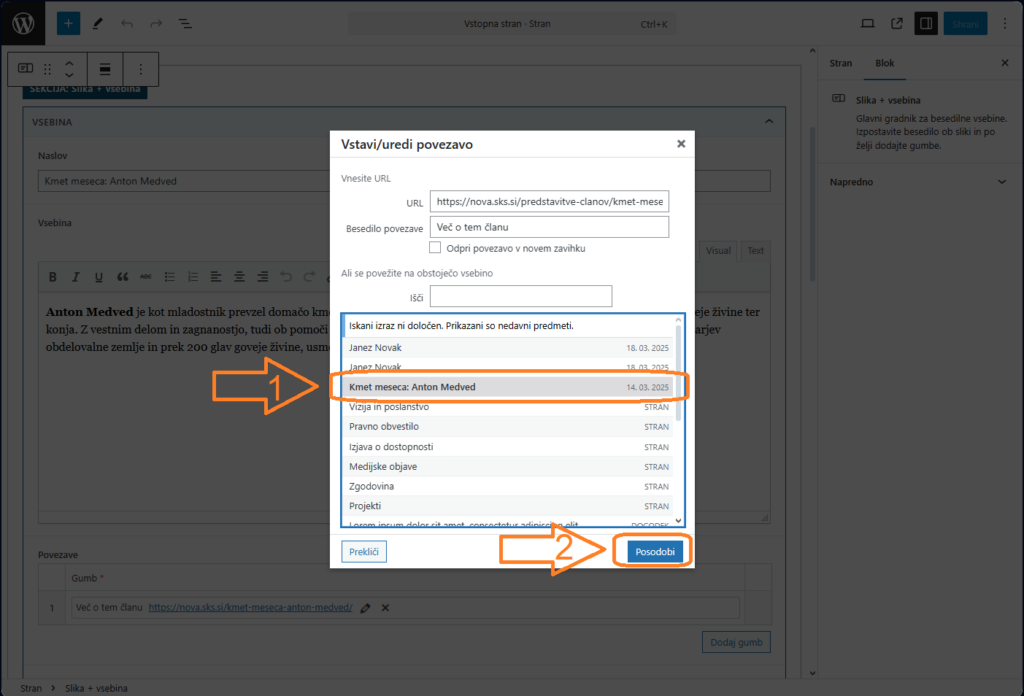1024x696 pixels.
Task: Open the block inserter plus button
Action: pos(68,23)
